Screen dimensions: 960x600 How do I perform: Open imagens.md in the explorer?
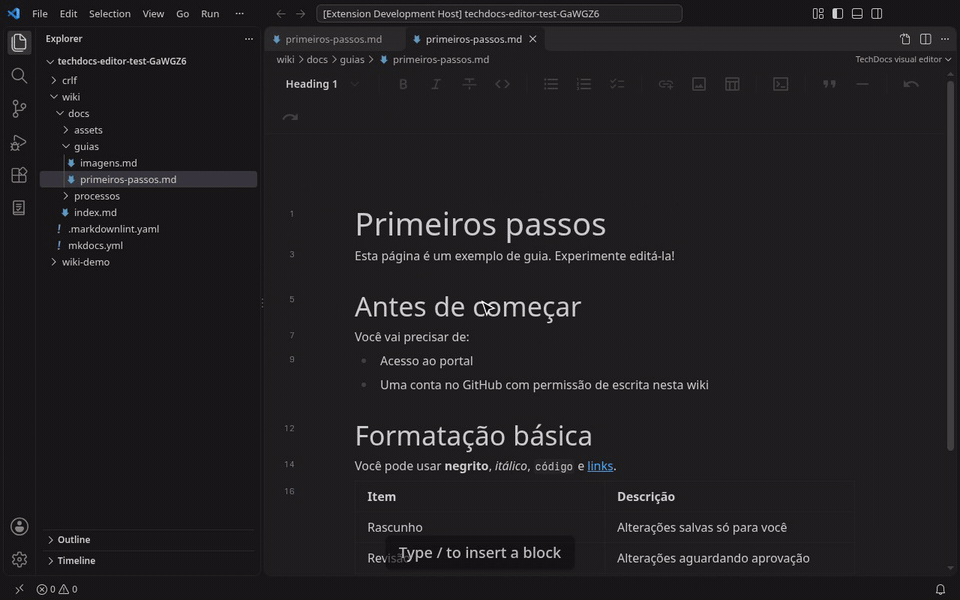point(148,163)
